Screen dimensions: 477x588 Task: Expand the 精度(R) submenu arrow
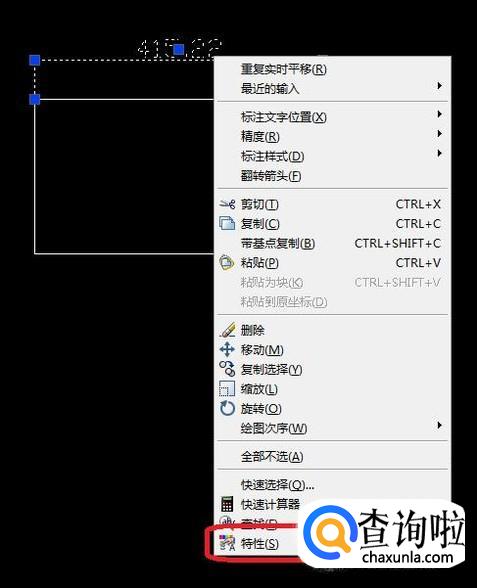(x=440, y=134)
